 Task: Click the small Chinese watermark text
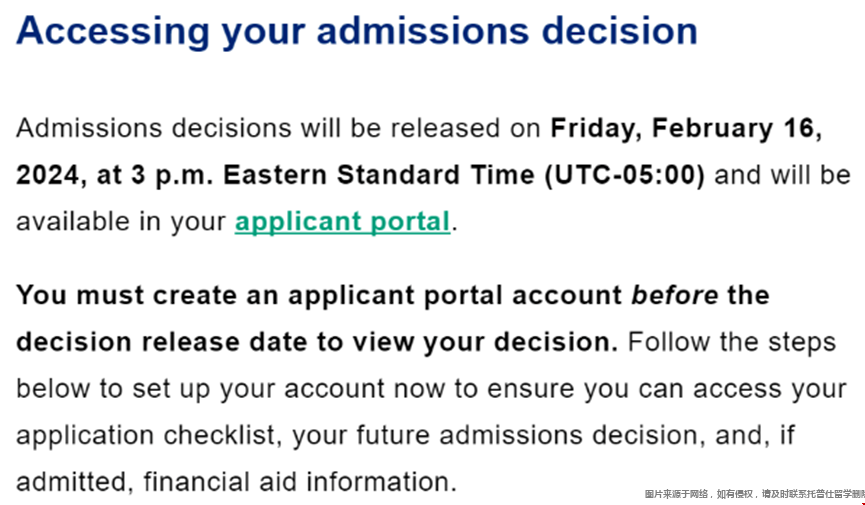coord(754,495)
